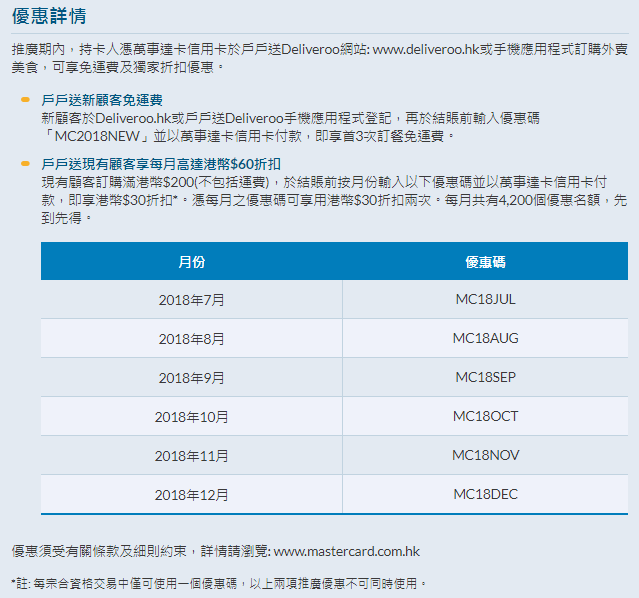The width and height of the screenshot is (639, 598).
Task: Select the 戶戶送新顧客免運費 heading
Action: [102, 100]
